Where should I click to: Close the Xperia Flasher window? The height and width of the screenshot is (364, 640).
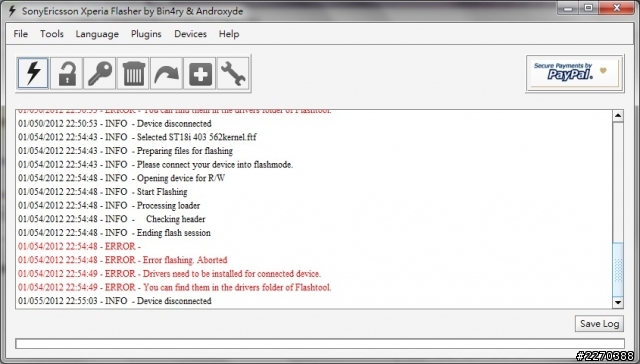coord(617,8)
